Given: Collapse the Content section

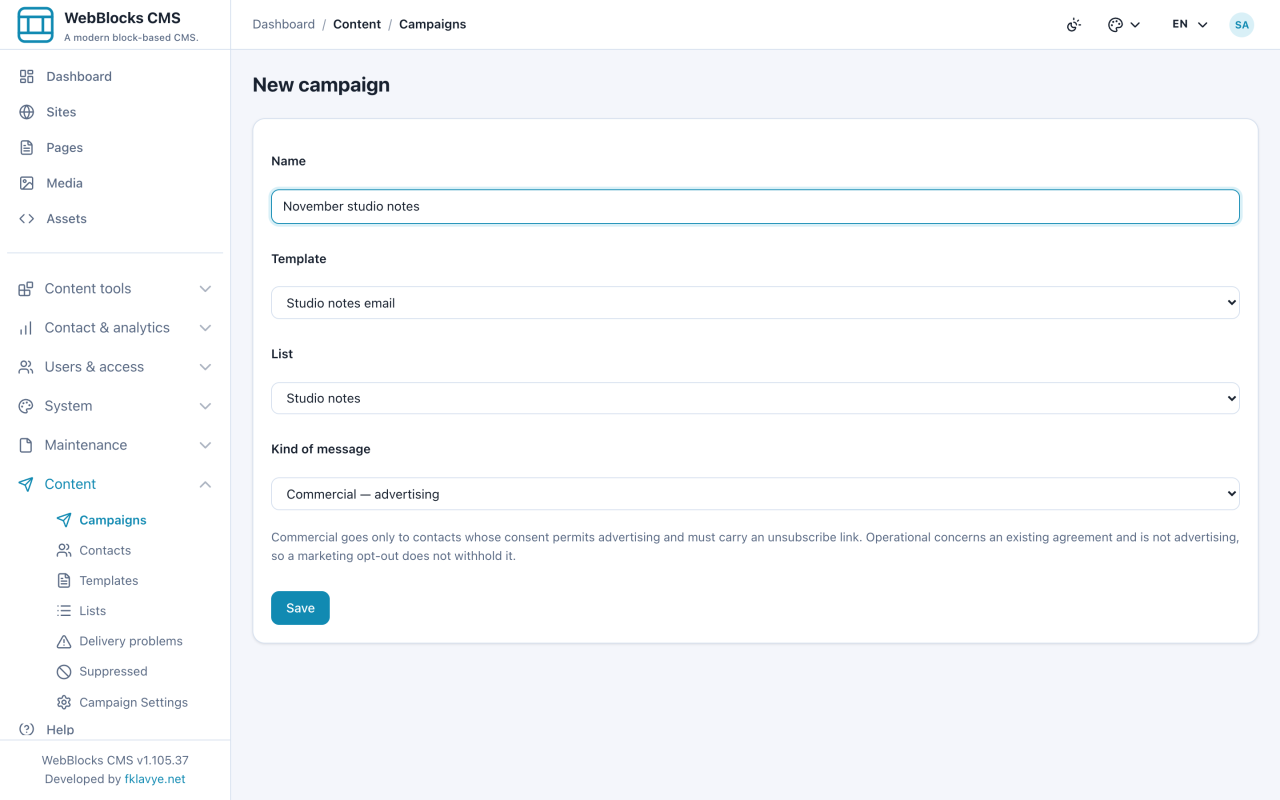Looking at the screenshot, I should click(x=115, y=484).
